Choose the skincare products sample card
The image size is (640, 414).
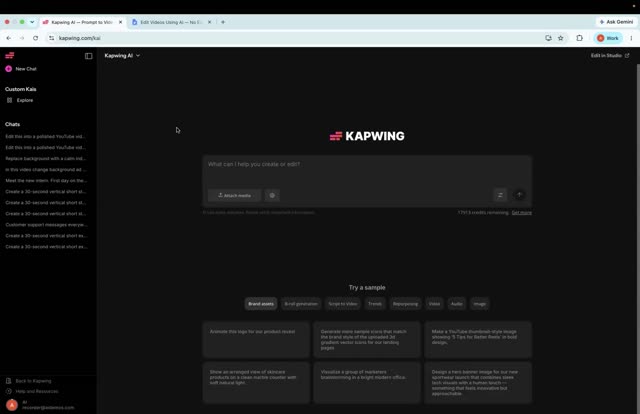[x=256, y=383]
